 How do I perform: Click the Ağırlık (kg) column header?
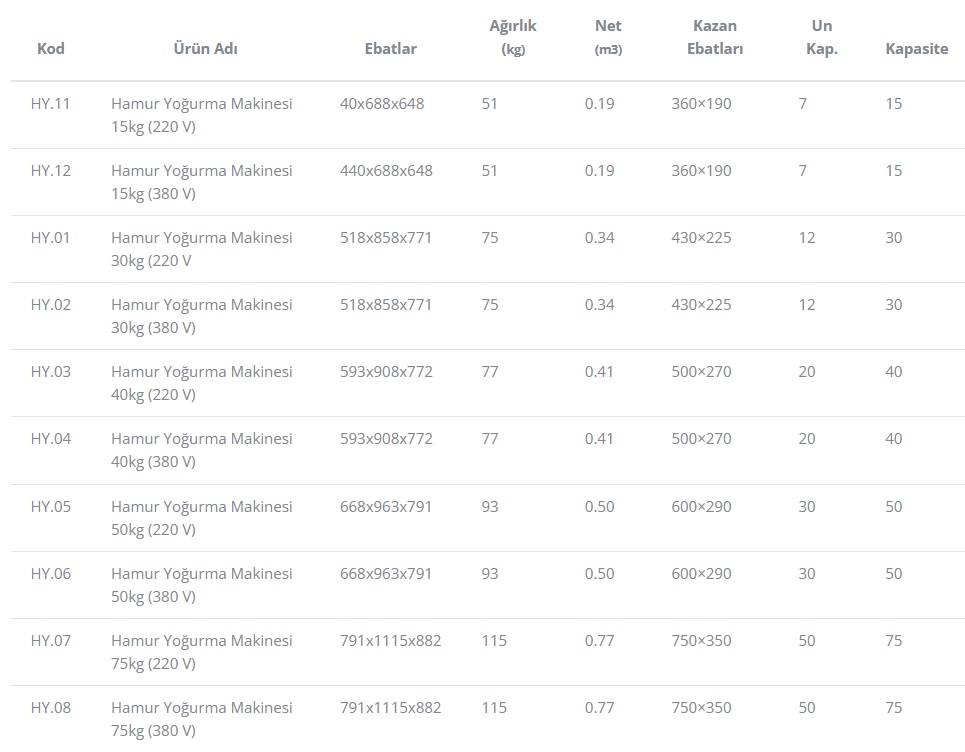[x=513, y=37]
